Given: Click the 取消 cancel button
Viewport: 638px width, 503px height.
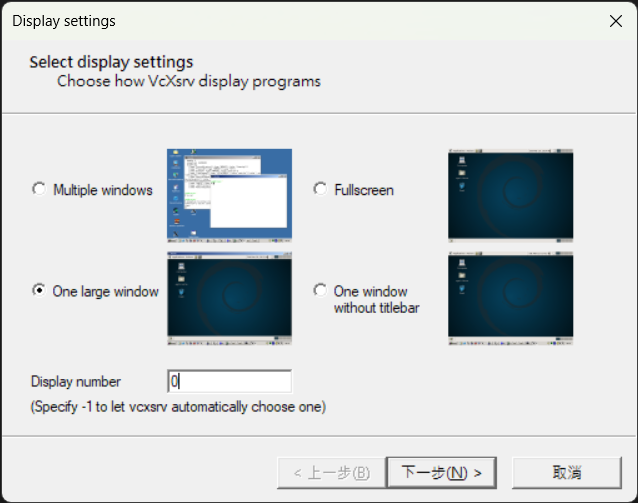Looking at the screenshot, I should click(567, 472).
